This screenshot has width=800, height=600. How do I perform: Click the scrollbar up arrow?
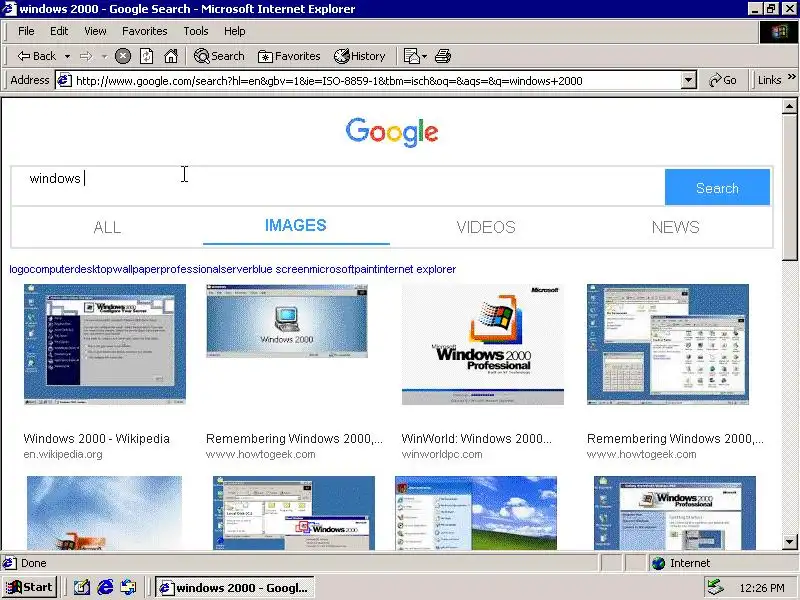[789, 106]
